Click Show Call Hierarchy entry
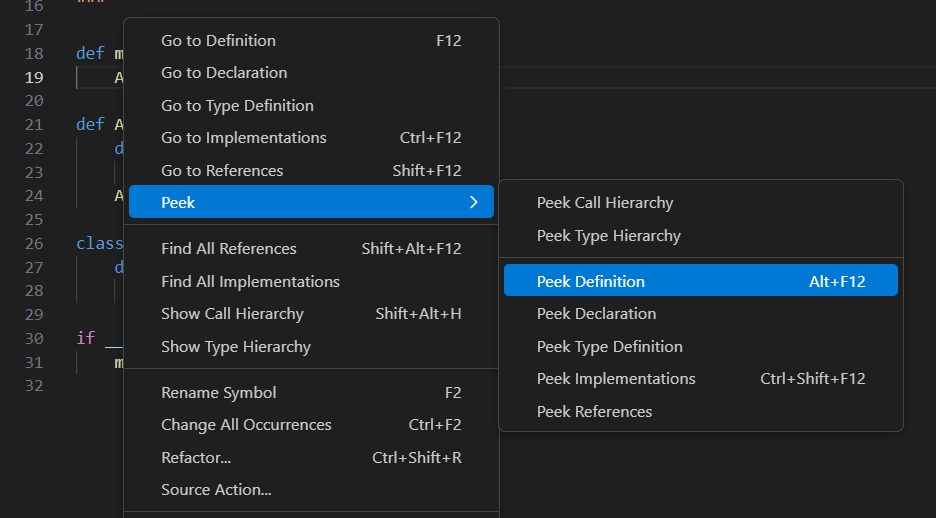 point(232,314)
